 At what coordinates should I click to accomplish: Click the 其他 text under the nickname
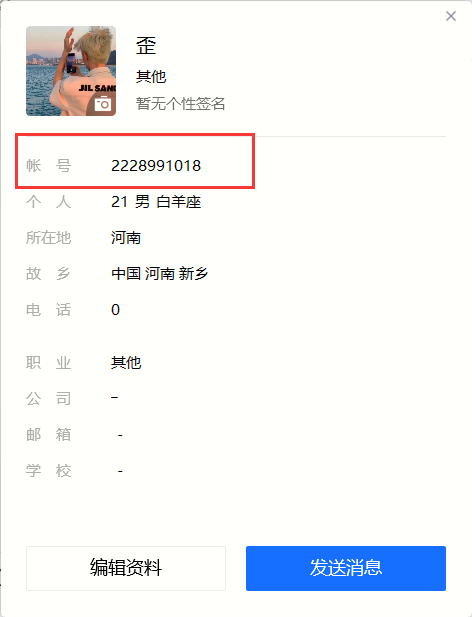pos(151,76)
